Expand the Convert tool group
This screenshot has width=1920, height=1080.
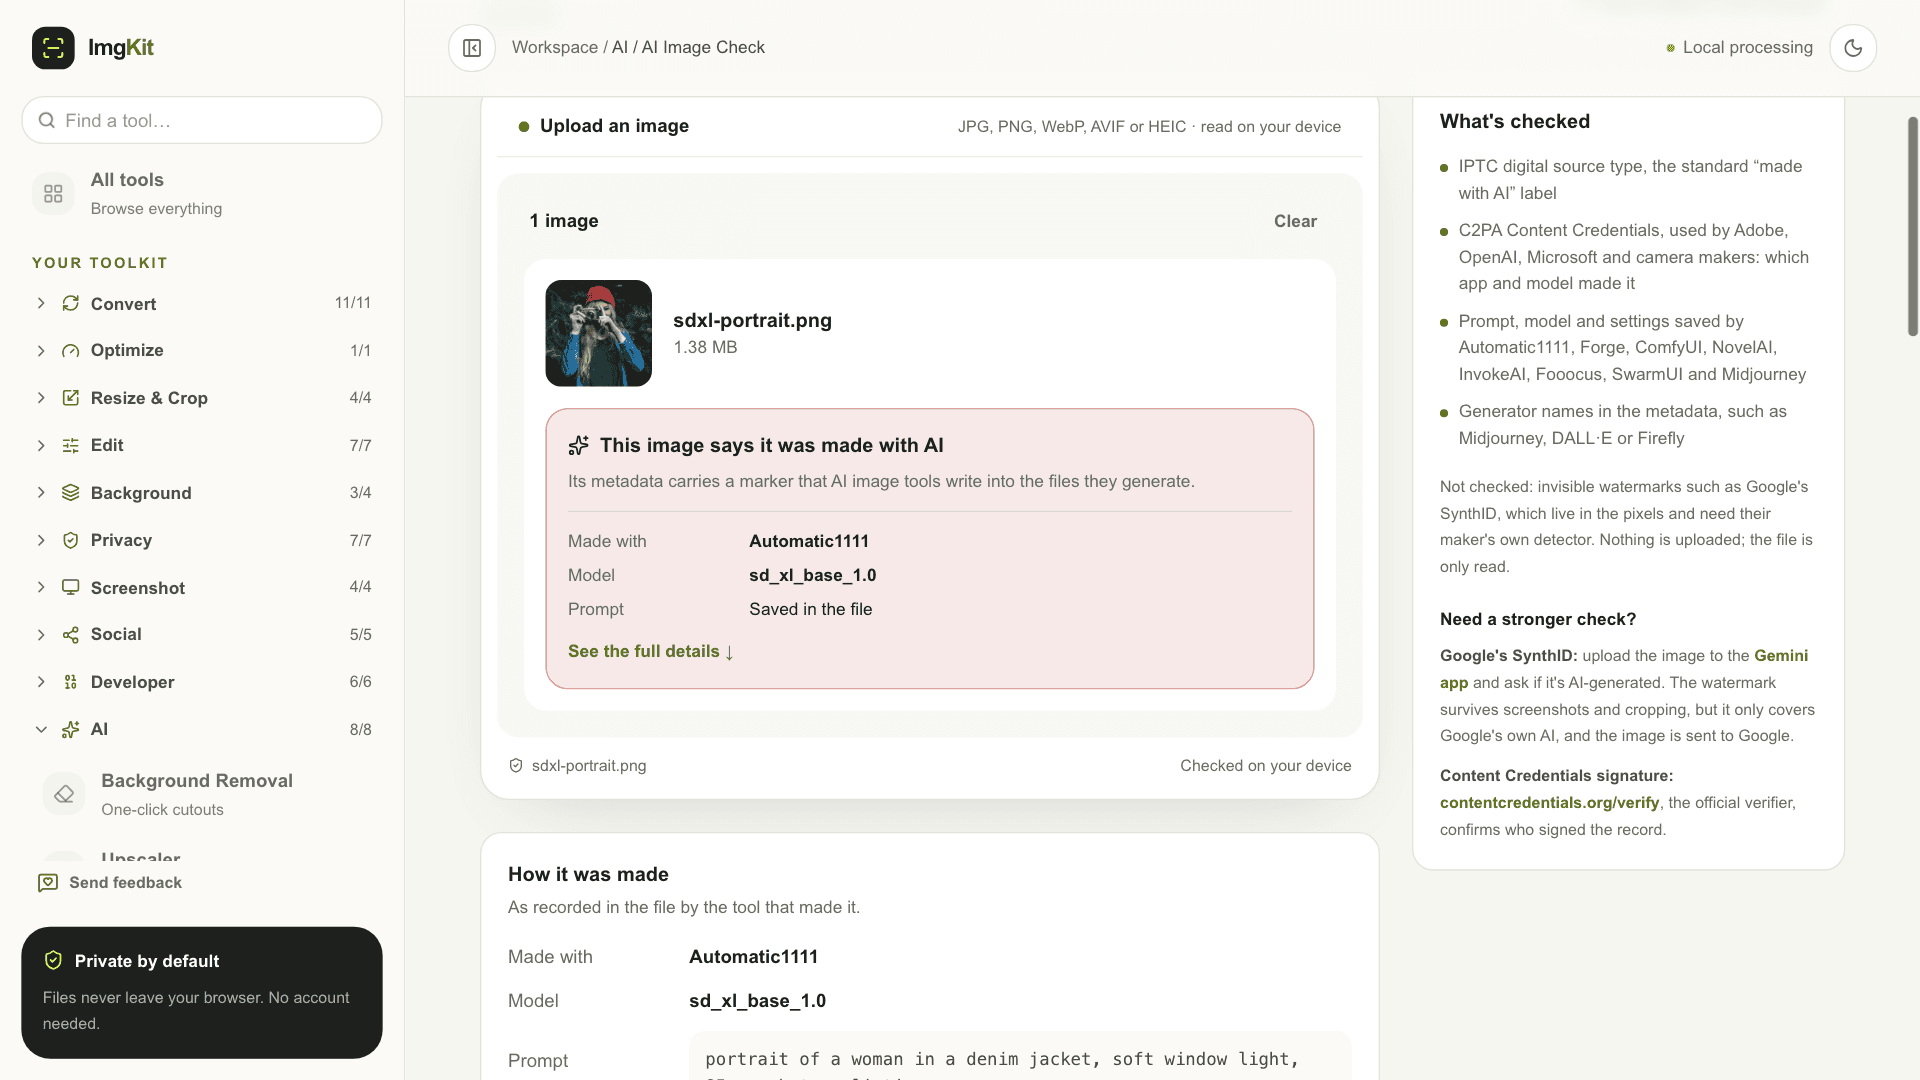[x=41, y=303]
